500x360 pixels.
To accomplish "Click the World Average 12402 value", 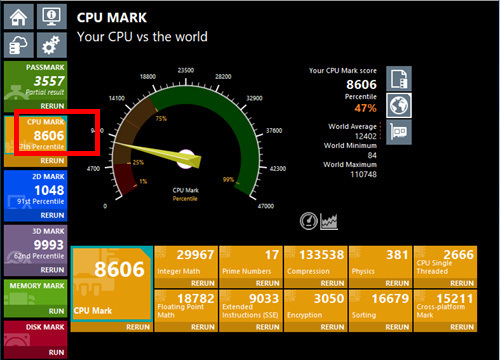I will [x=366, y=136].
